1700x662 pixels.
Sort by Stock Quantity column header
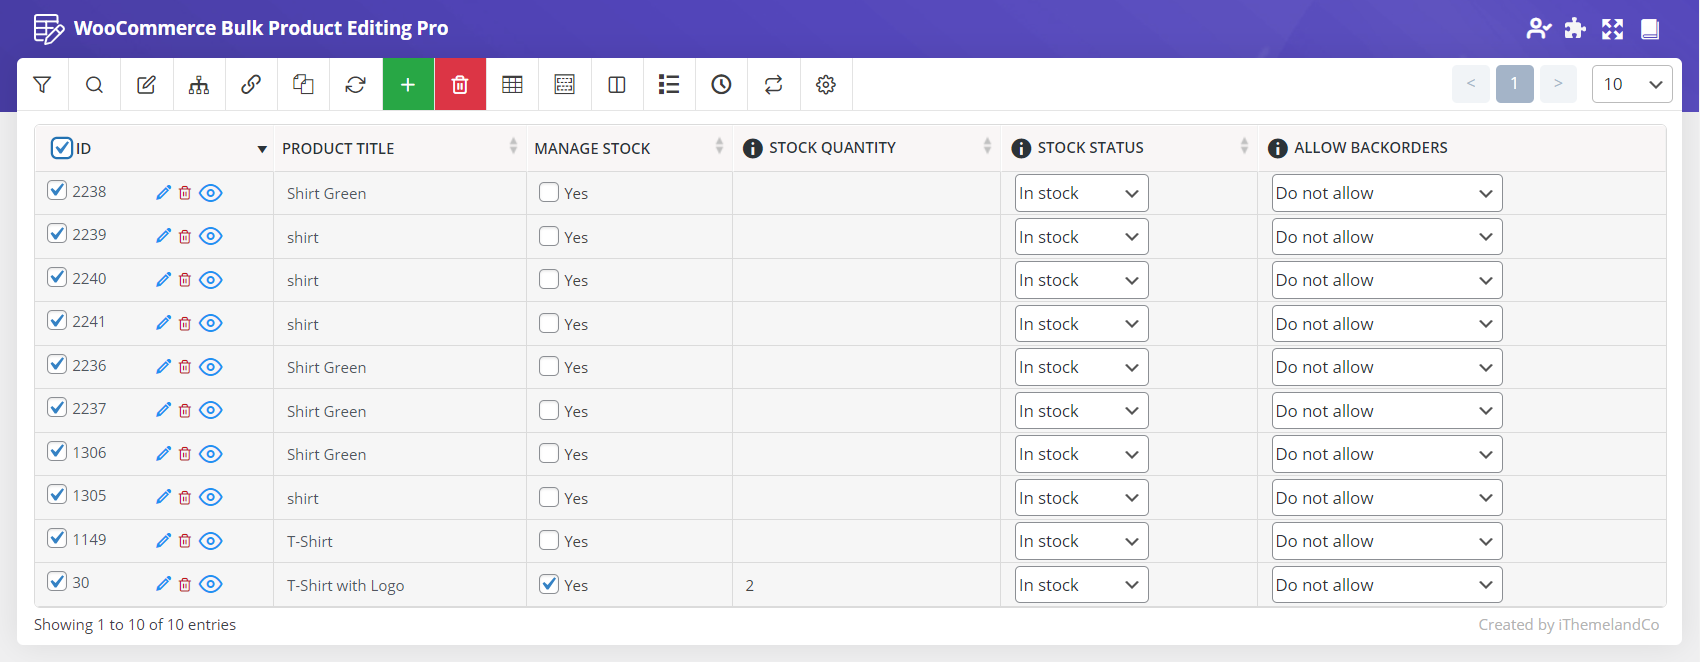[x=832, y=148]
